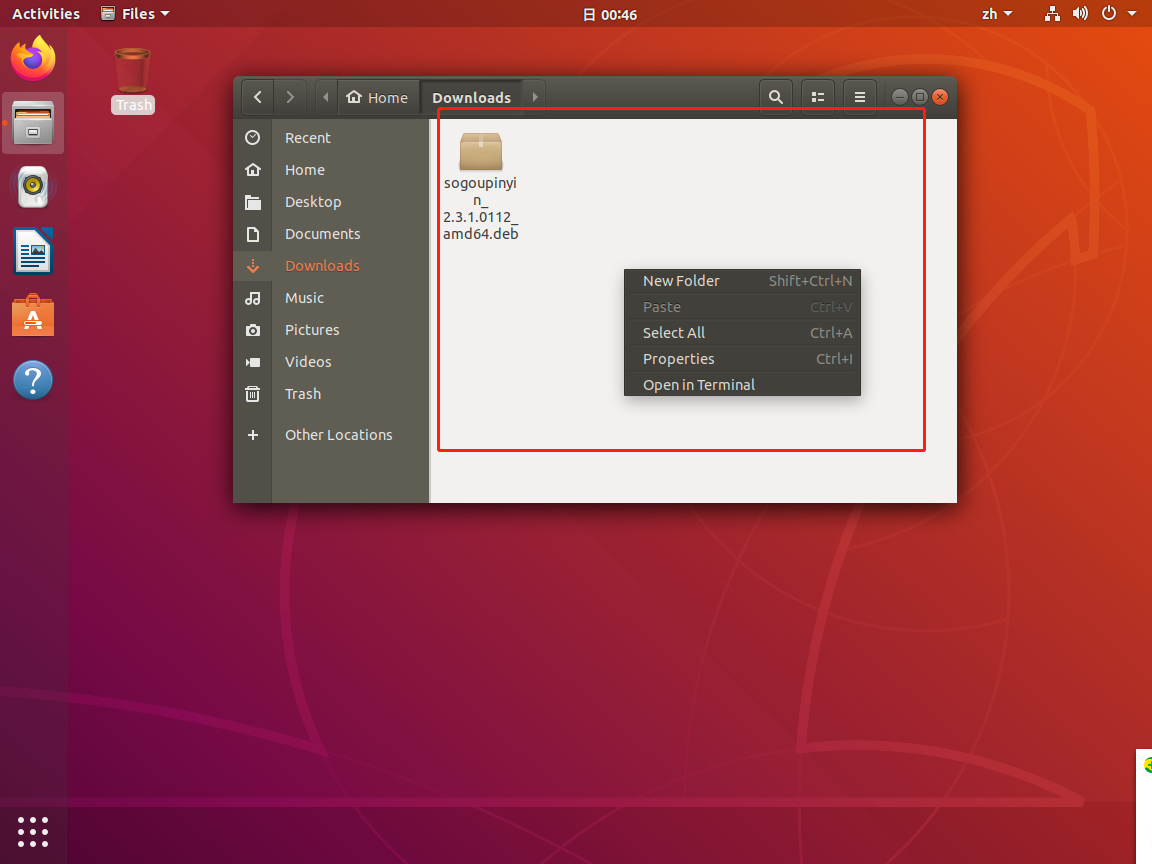Close the Files window
The height and width of the screenshot is (864, 1152).
(x=940, y=97)
